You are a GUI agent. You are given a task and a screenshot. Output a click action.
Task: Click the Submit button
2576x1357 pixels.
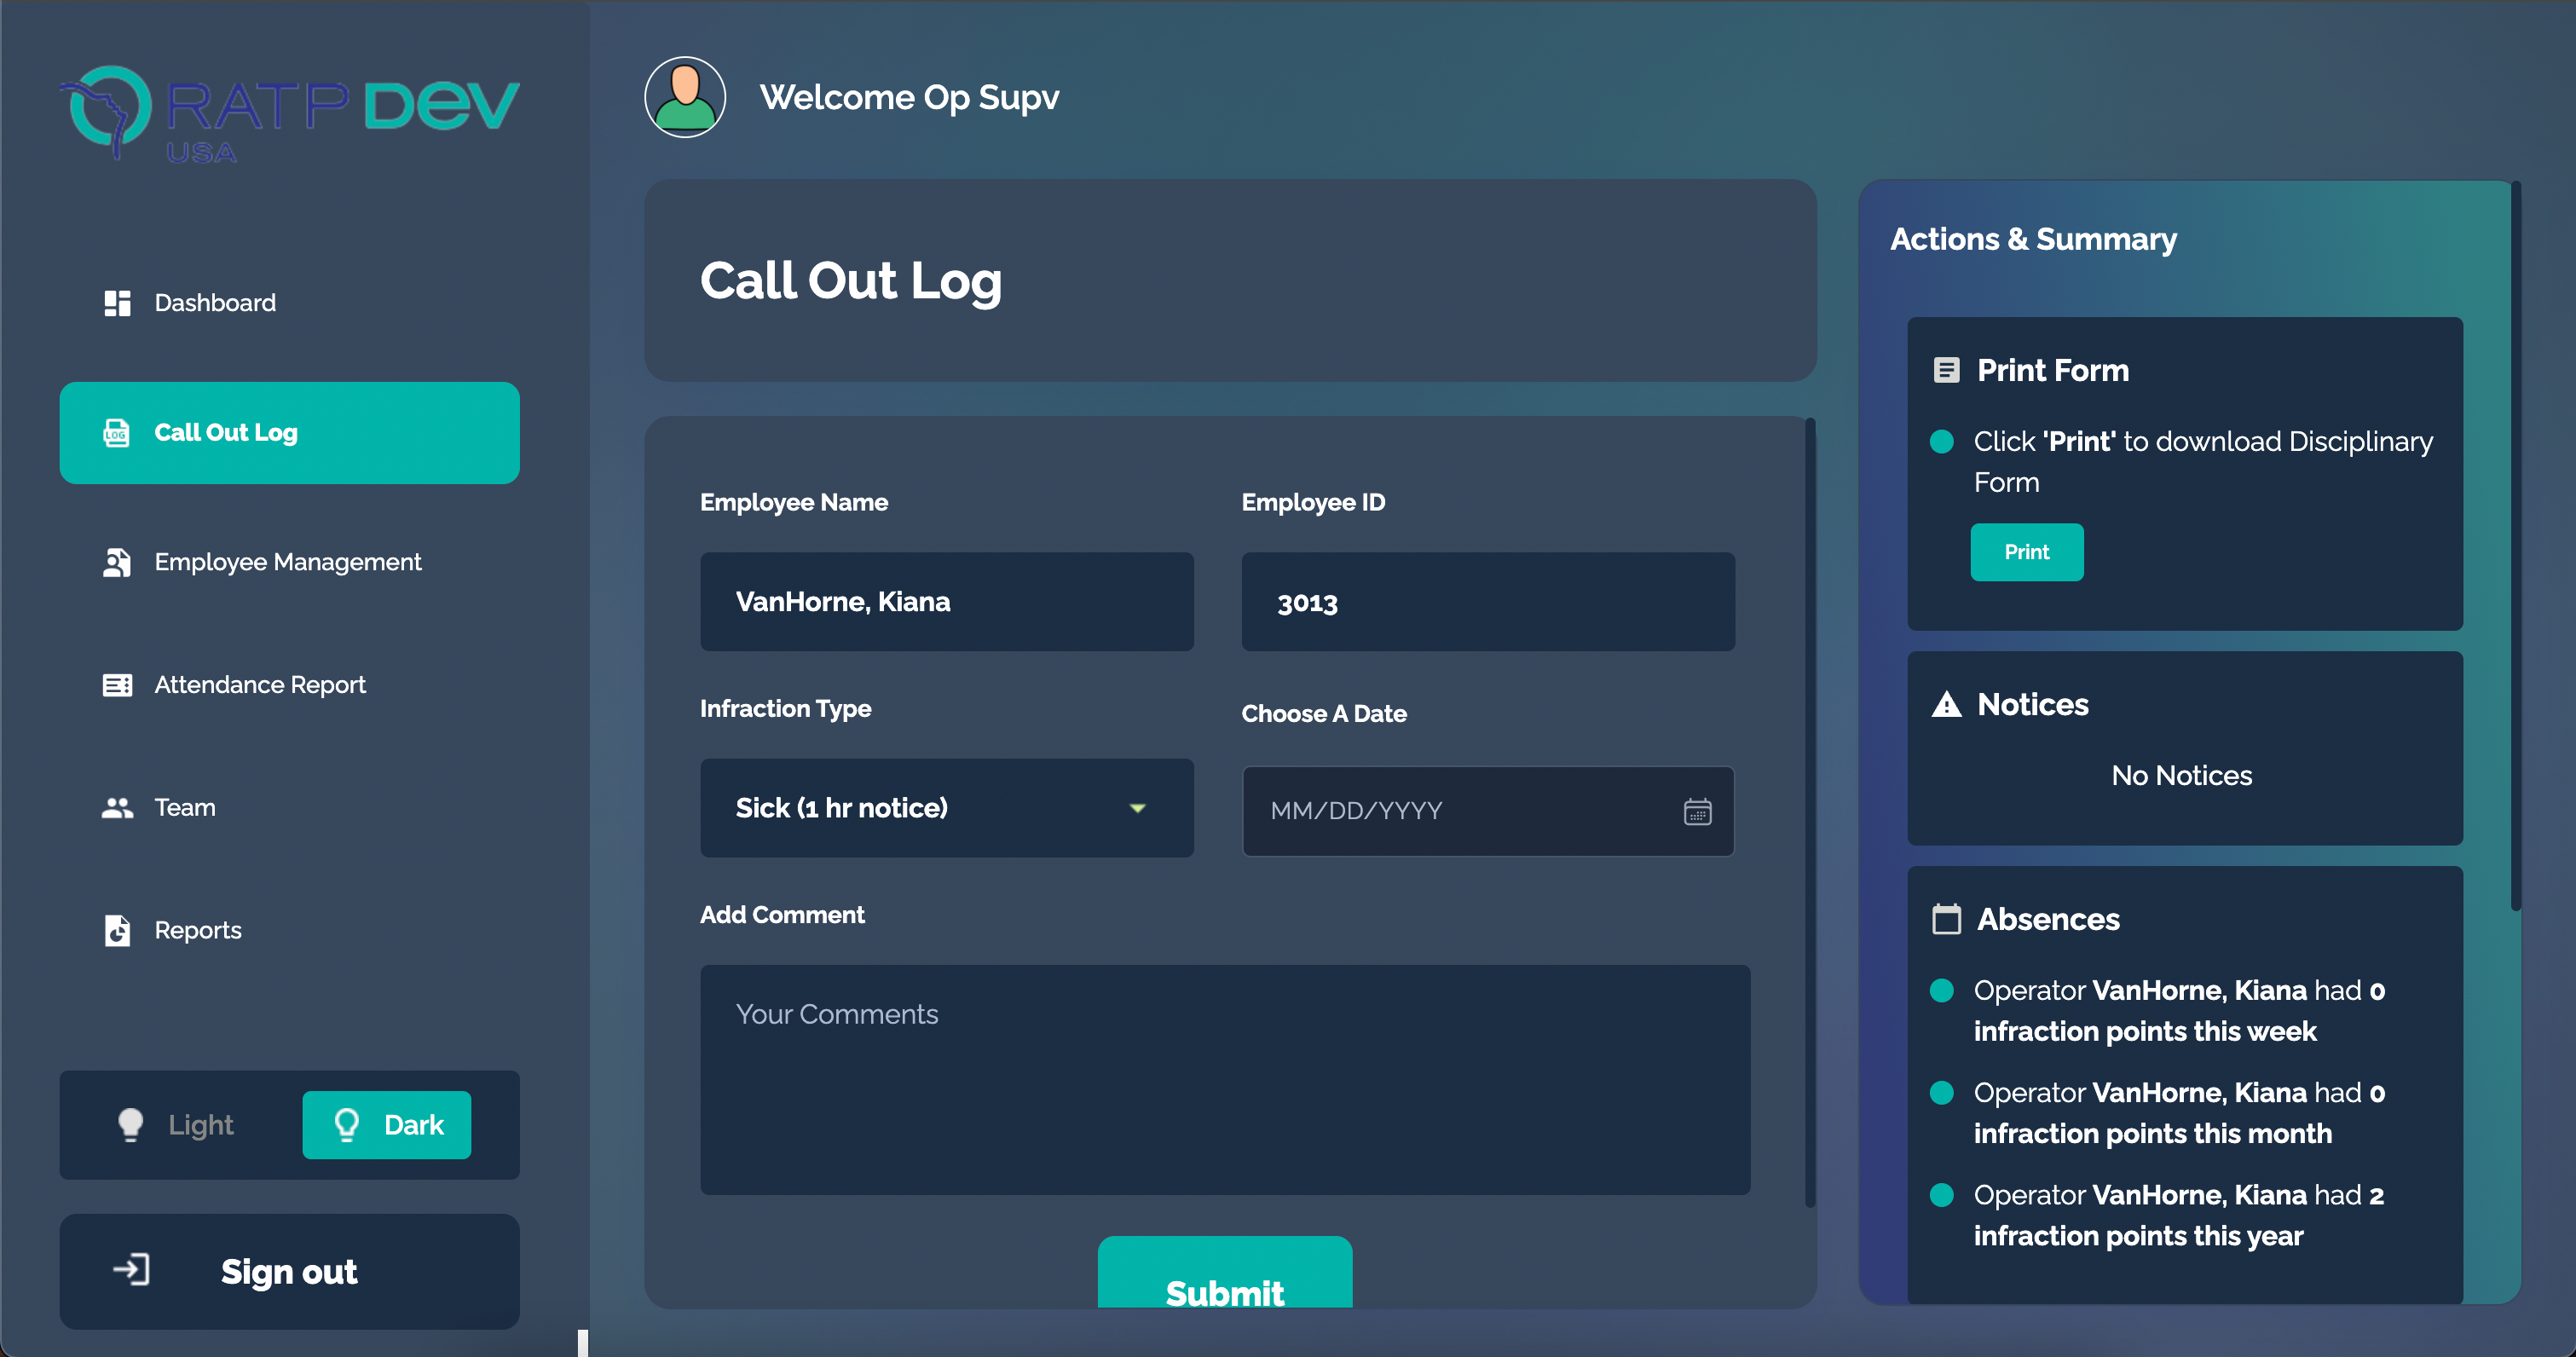(1225, 1272)
